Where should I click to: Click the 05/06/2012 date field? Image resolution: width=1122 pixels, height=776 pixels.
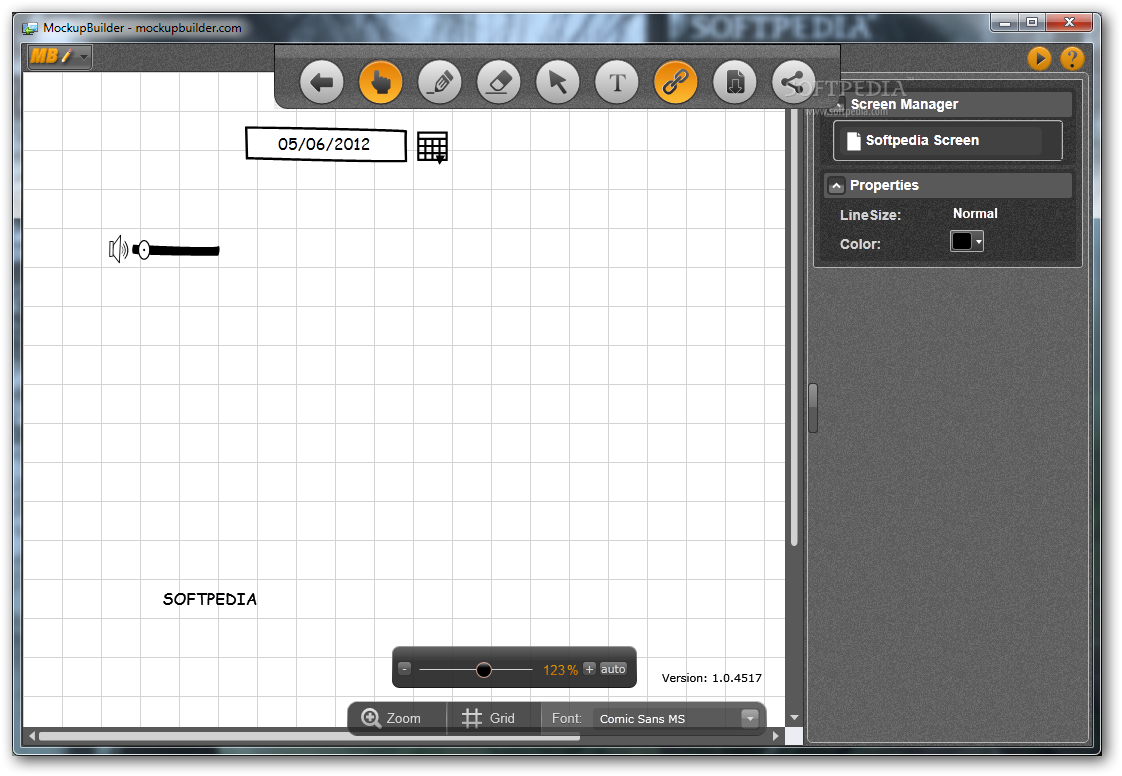(x=326, y=145)
